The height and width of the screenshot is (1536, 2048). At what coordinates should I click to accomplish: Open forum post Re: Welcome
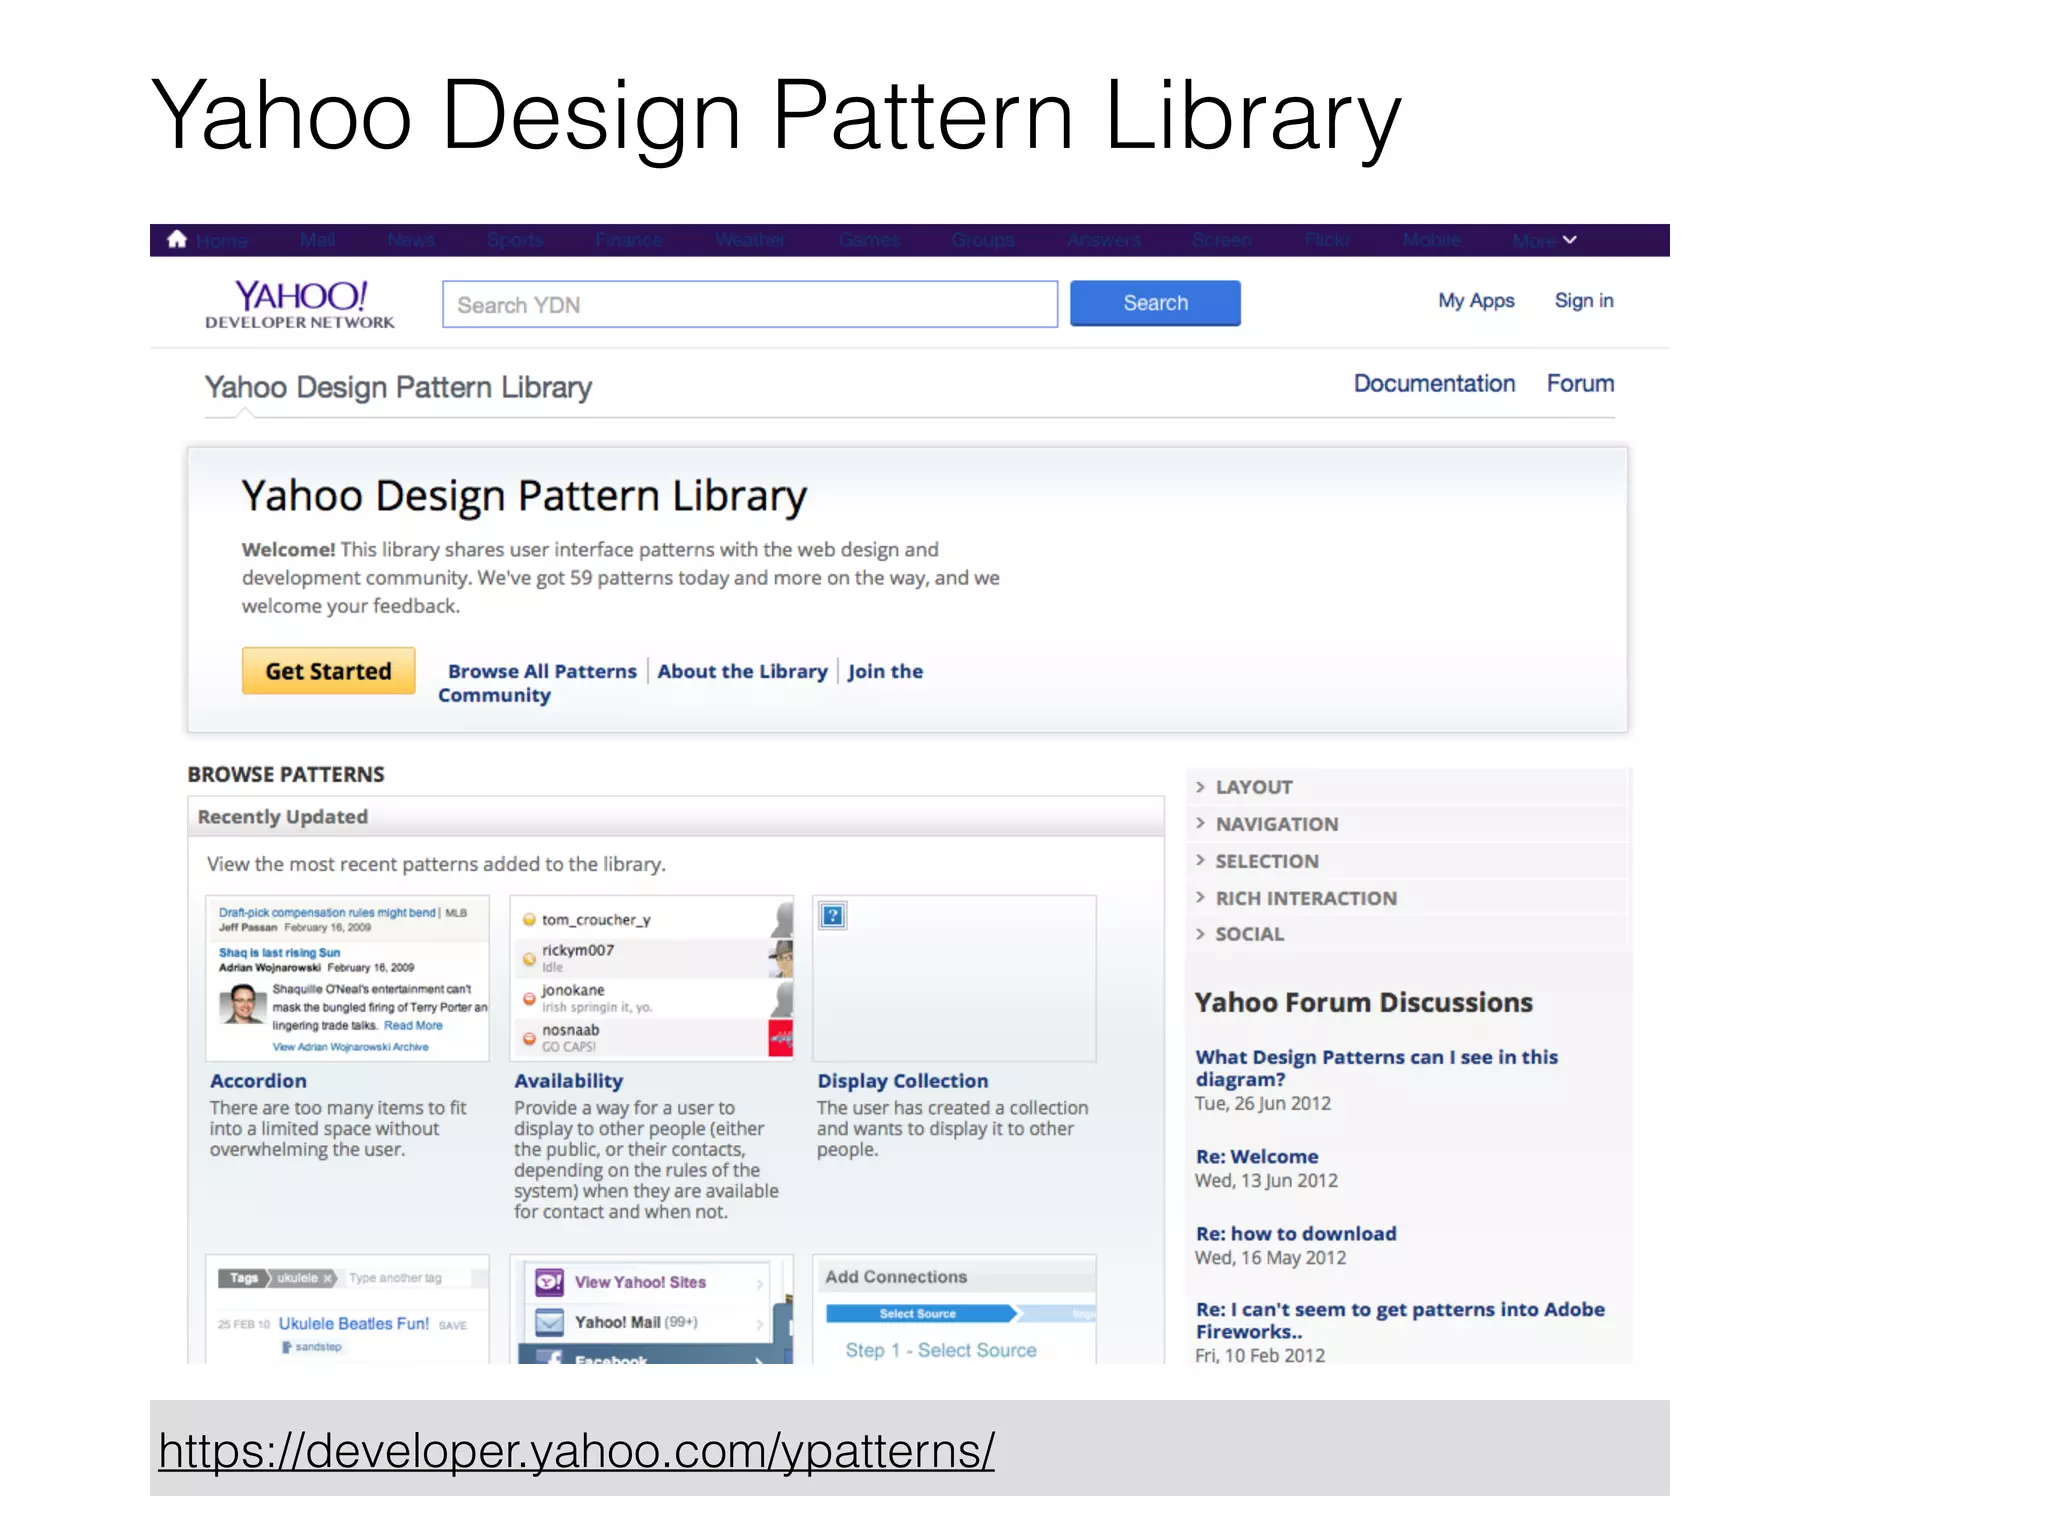pos(1257,1157)
